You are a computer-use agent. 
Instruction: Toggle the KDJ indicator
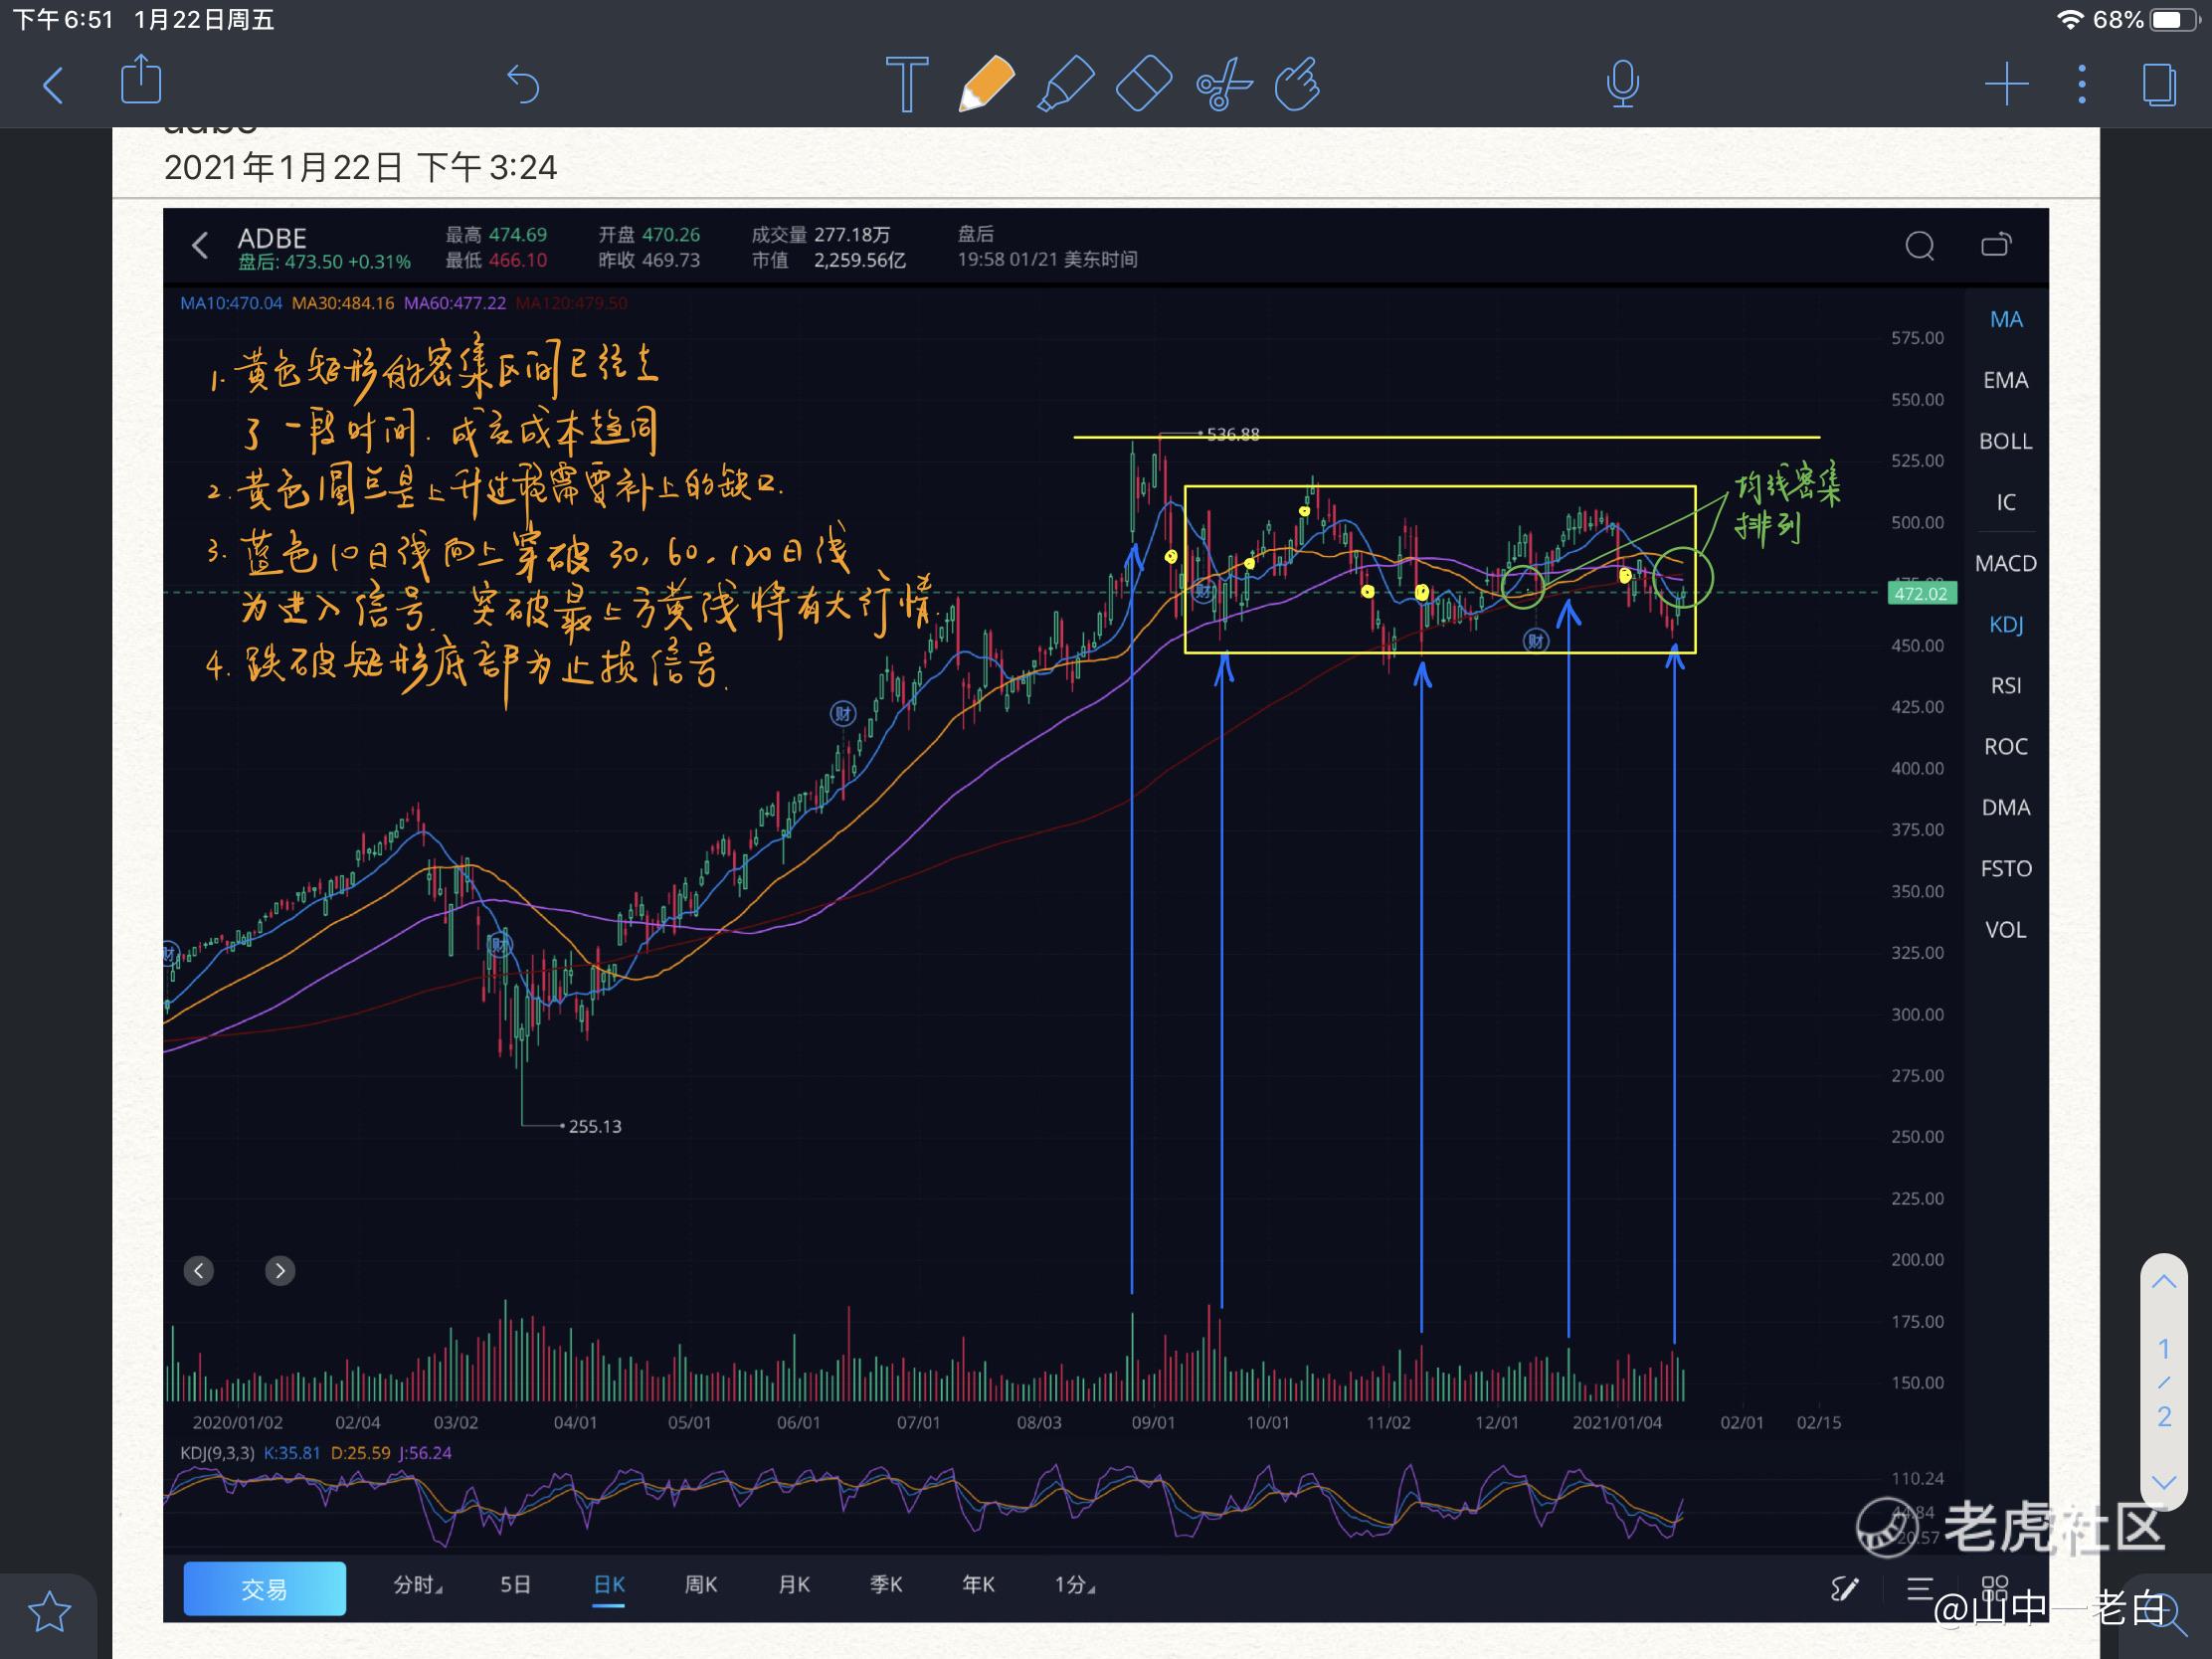(2005, 625)
